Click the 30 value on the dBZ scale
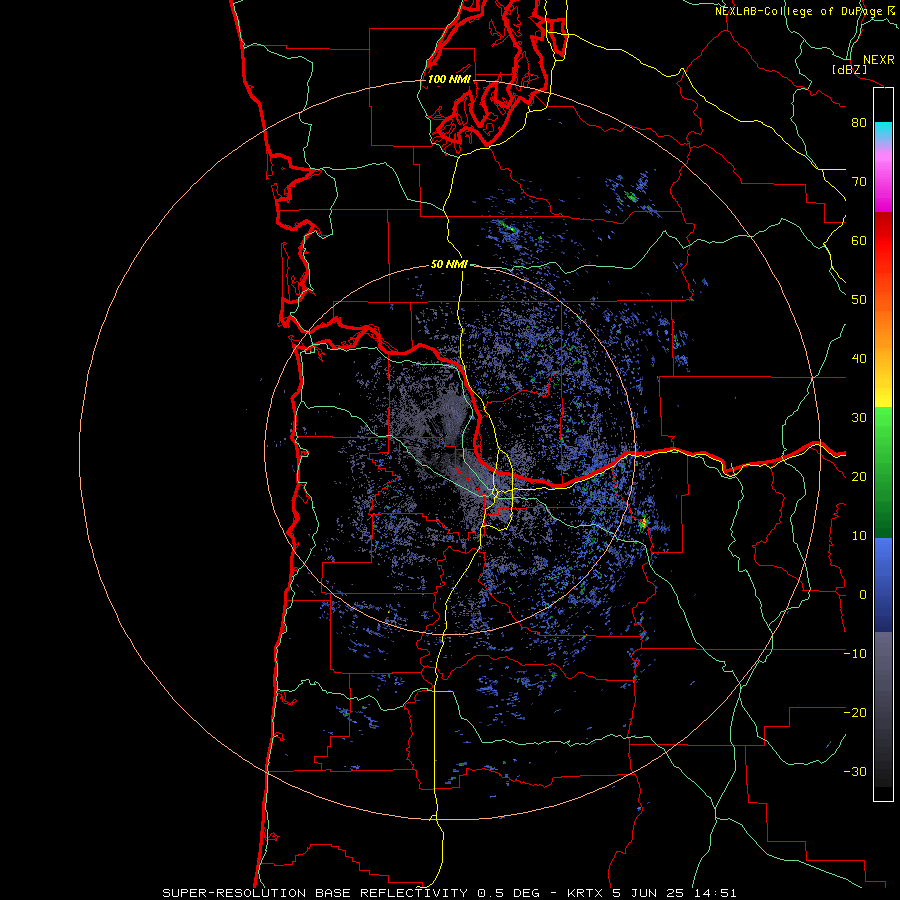 (x=859, y=418)
